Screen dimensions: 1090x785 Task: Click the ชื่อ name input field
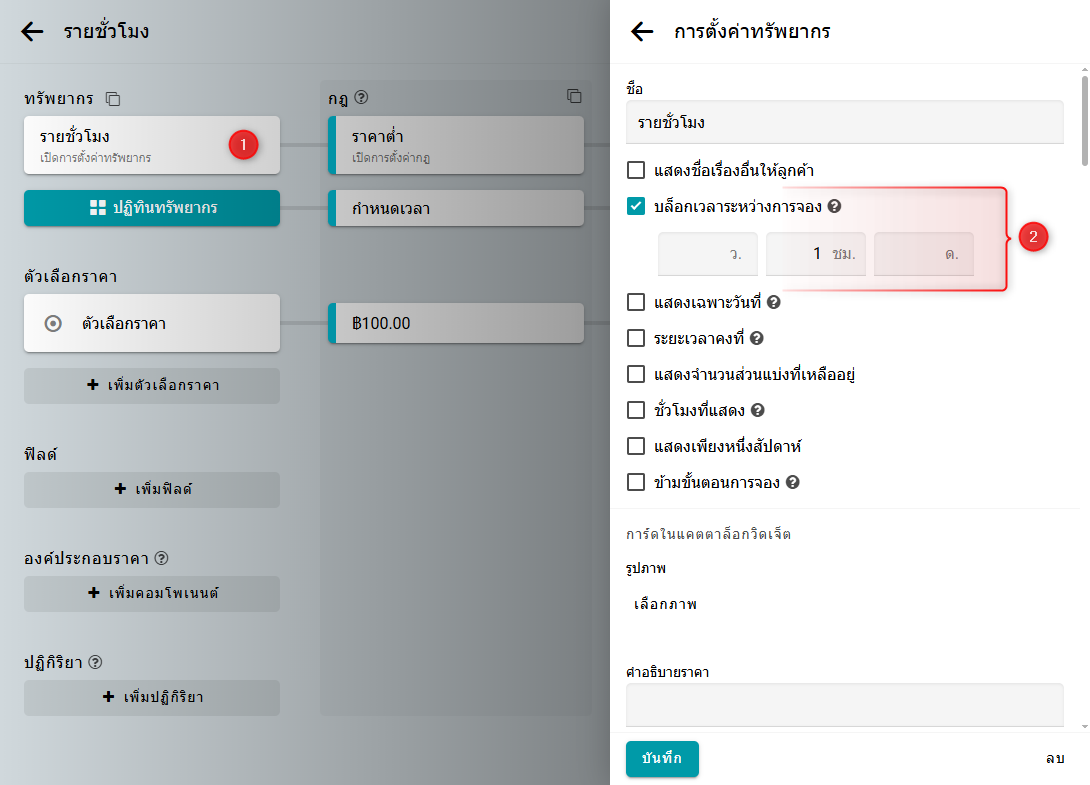pos(844,123)
